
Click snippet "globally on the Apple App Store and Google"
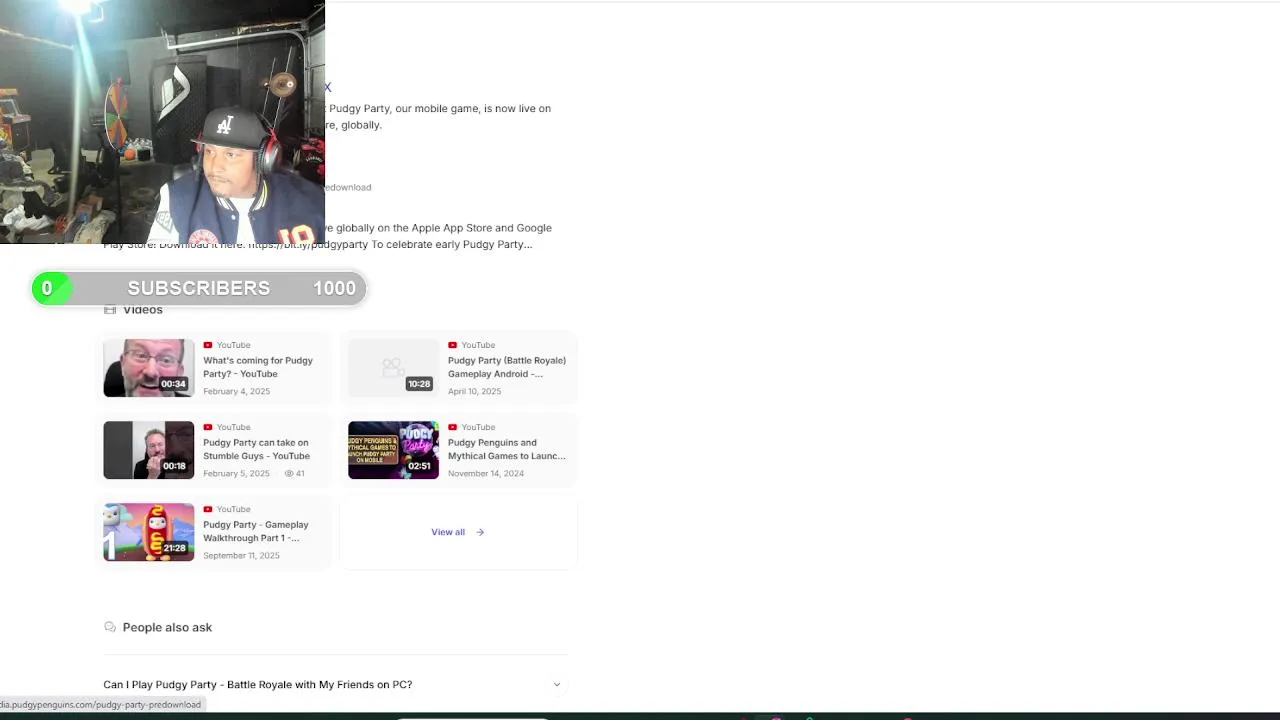[x=444, y=228]
